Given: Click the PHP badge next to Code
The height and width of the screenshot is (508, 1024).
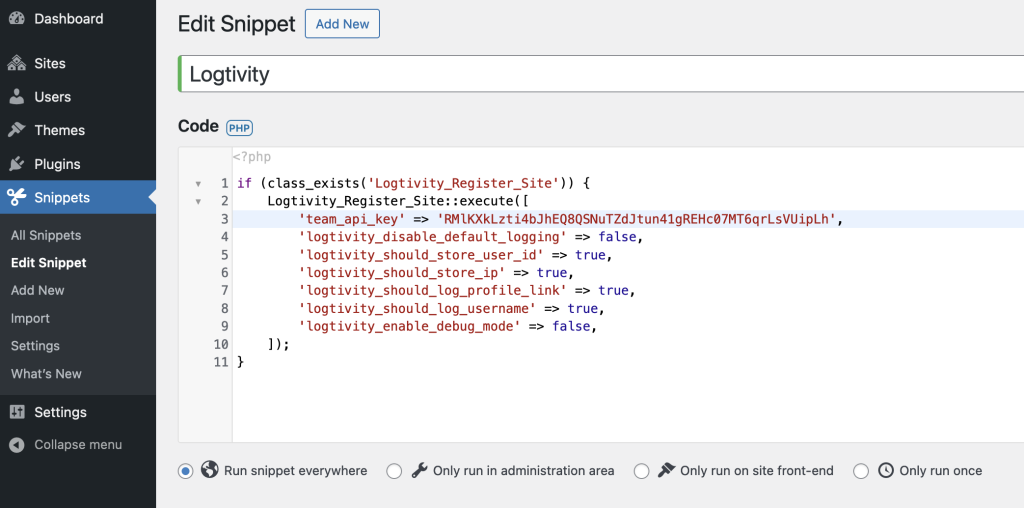Looking at the screenshot, I should click(x=239, y=128).
